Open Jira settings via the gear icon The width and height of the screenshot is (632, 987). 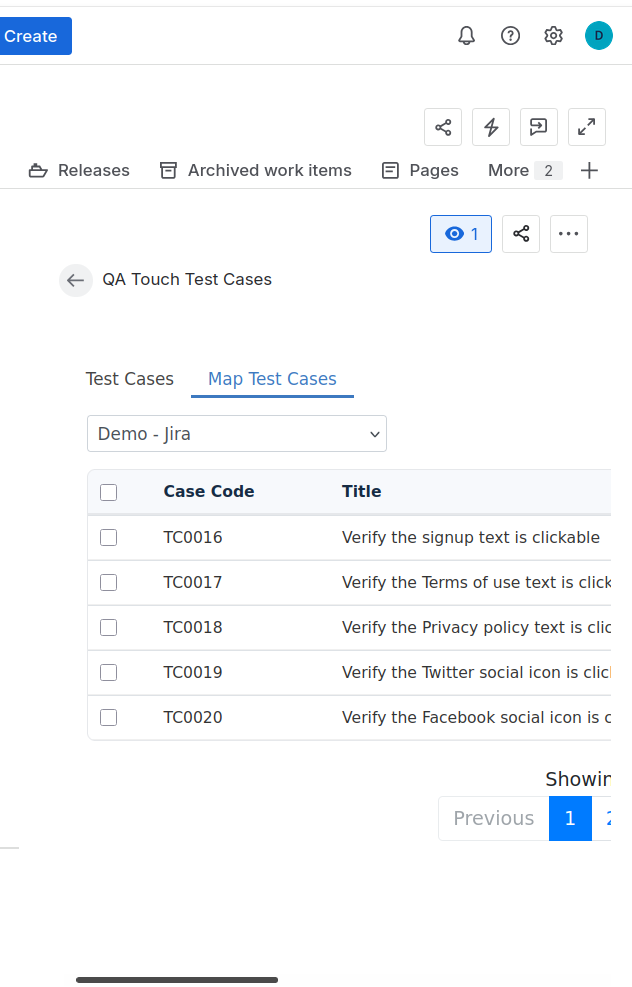click(x=553, y=35)
